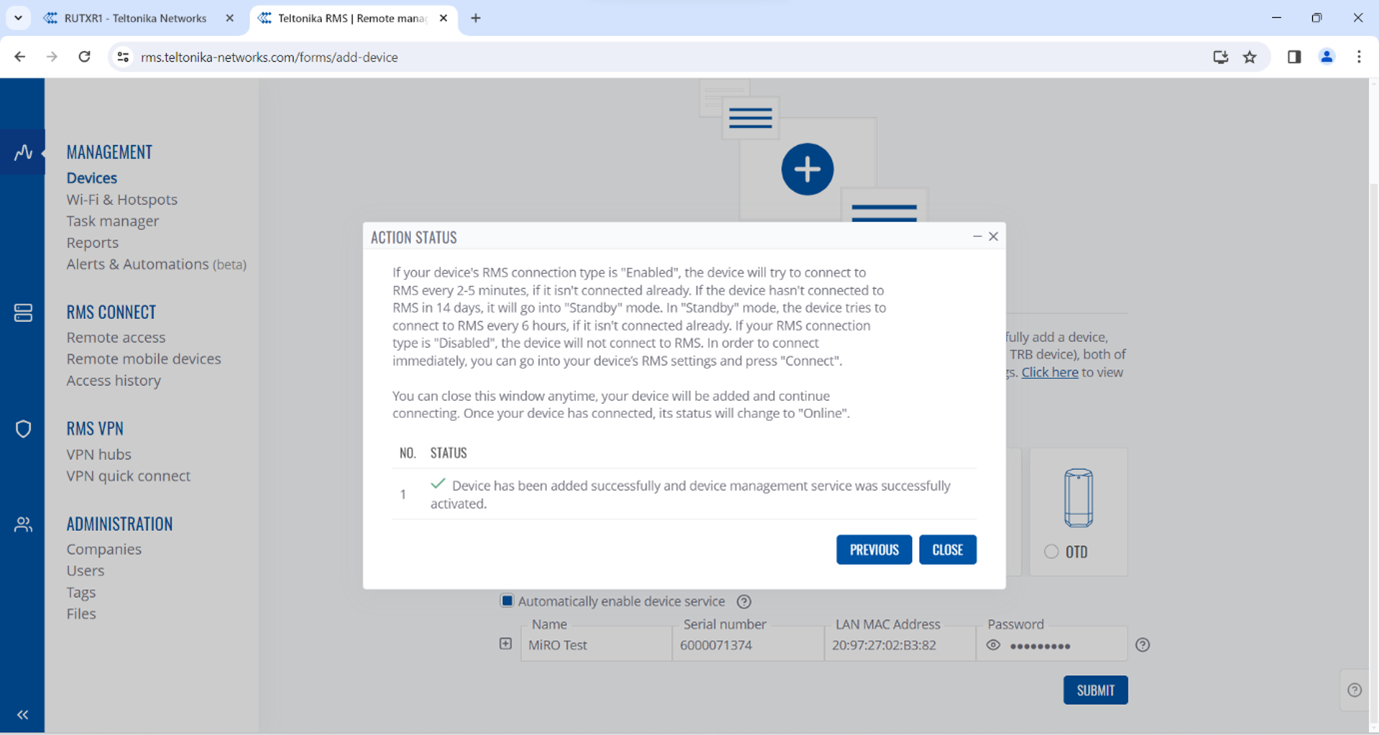Open the Chrome tab search dropdown
1379x735 pixels.
(x=18, y=18)
